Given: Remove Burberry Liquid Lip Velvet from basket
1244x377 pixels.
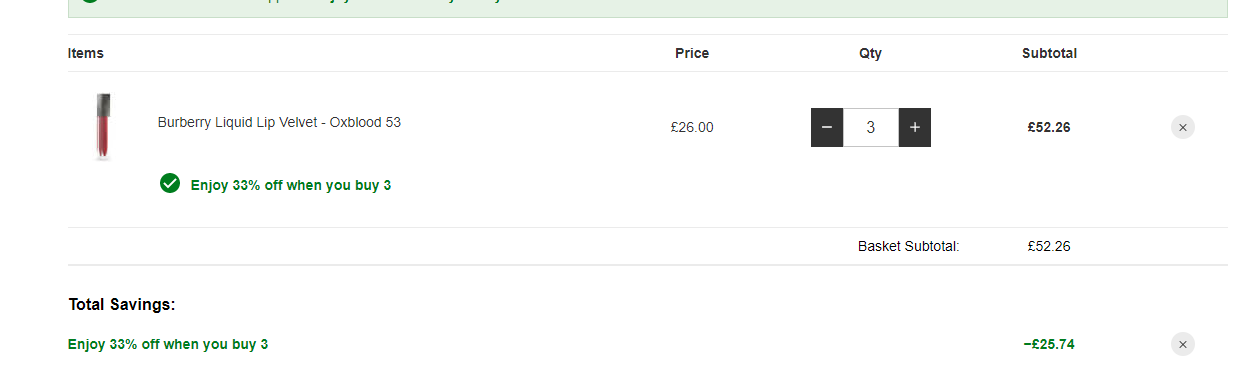Looking at the screenshot, I should [1183, 127].
